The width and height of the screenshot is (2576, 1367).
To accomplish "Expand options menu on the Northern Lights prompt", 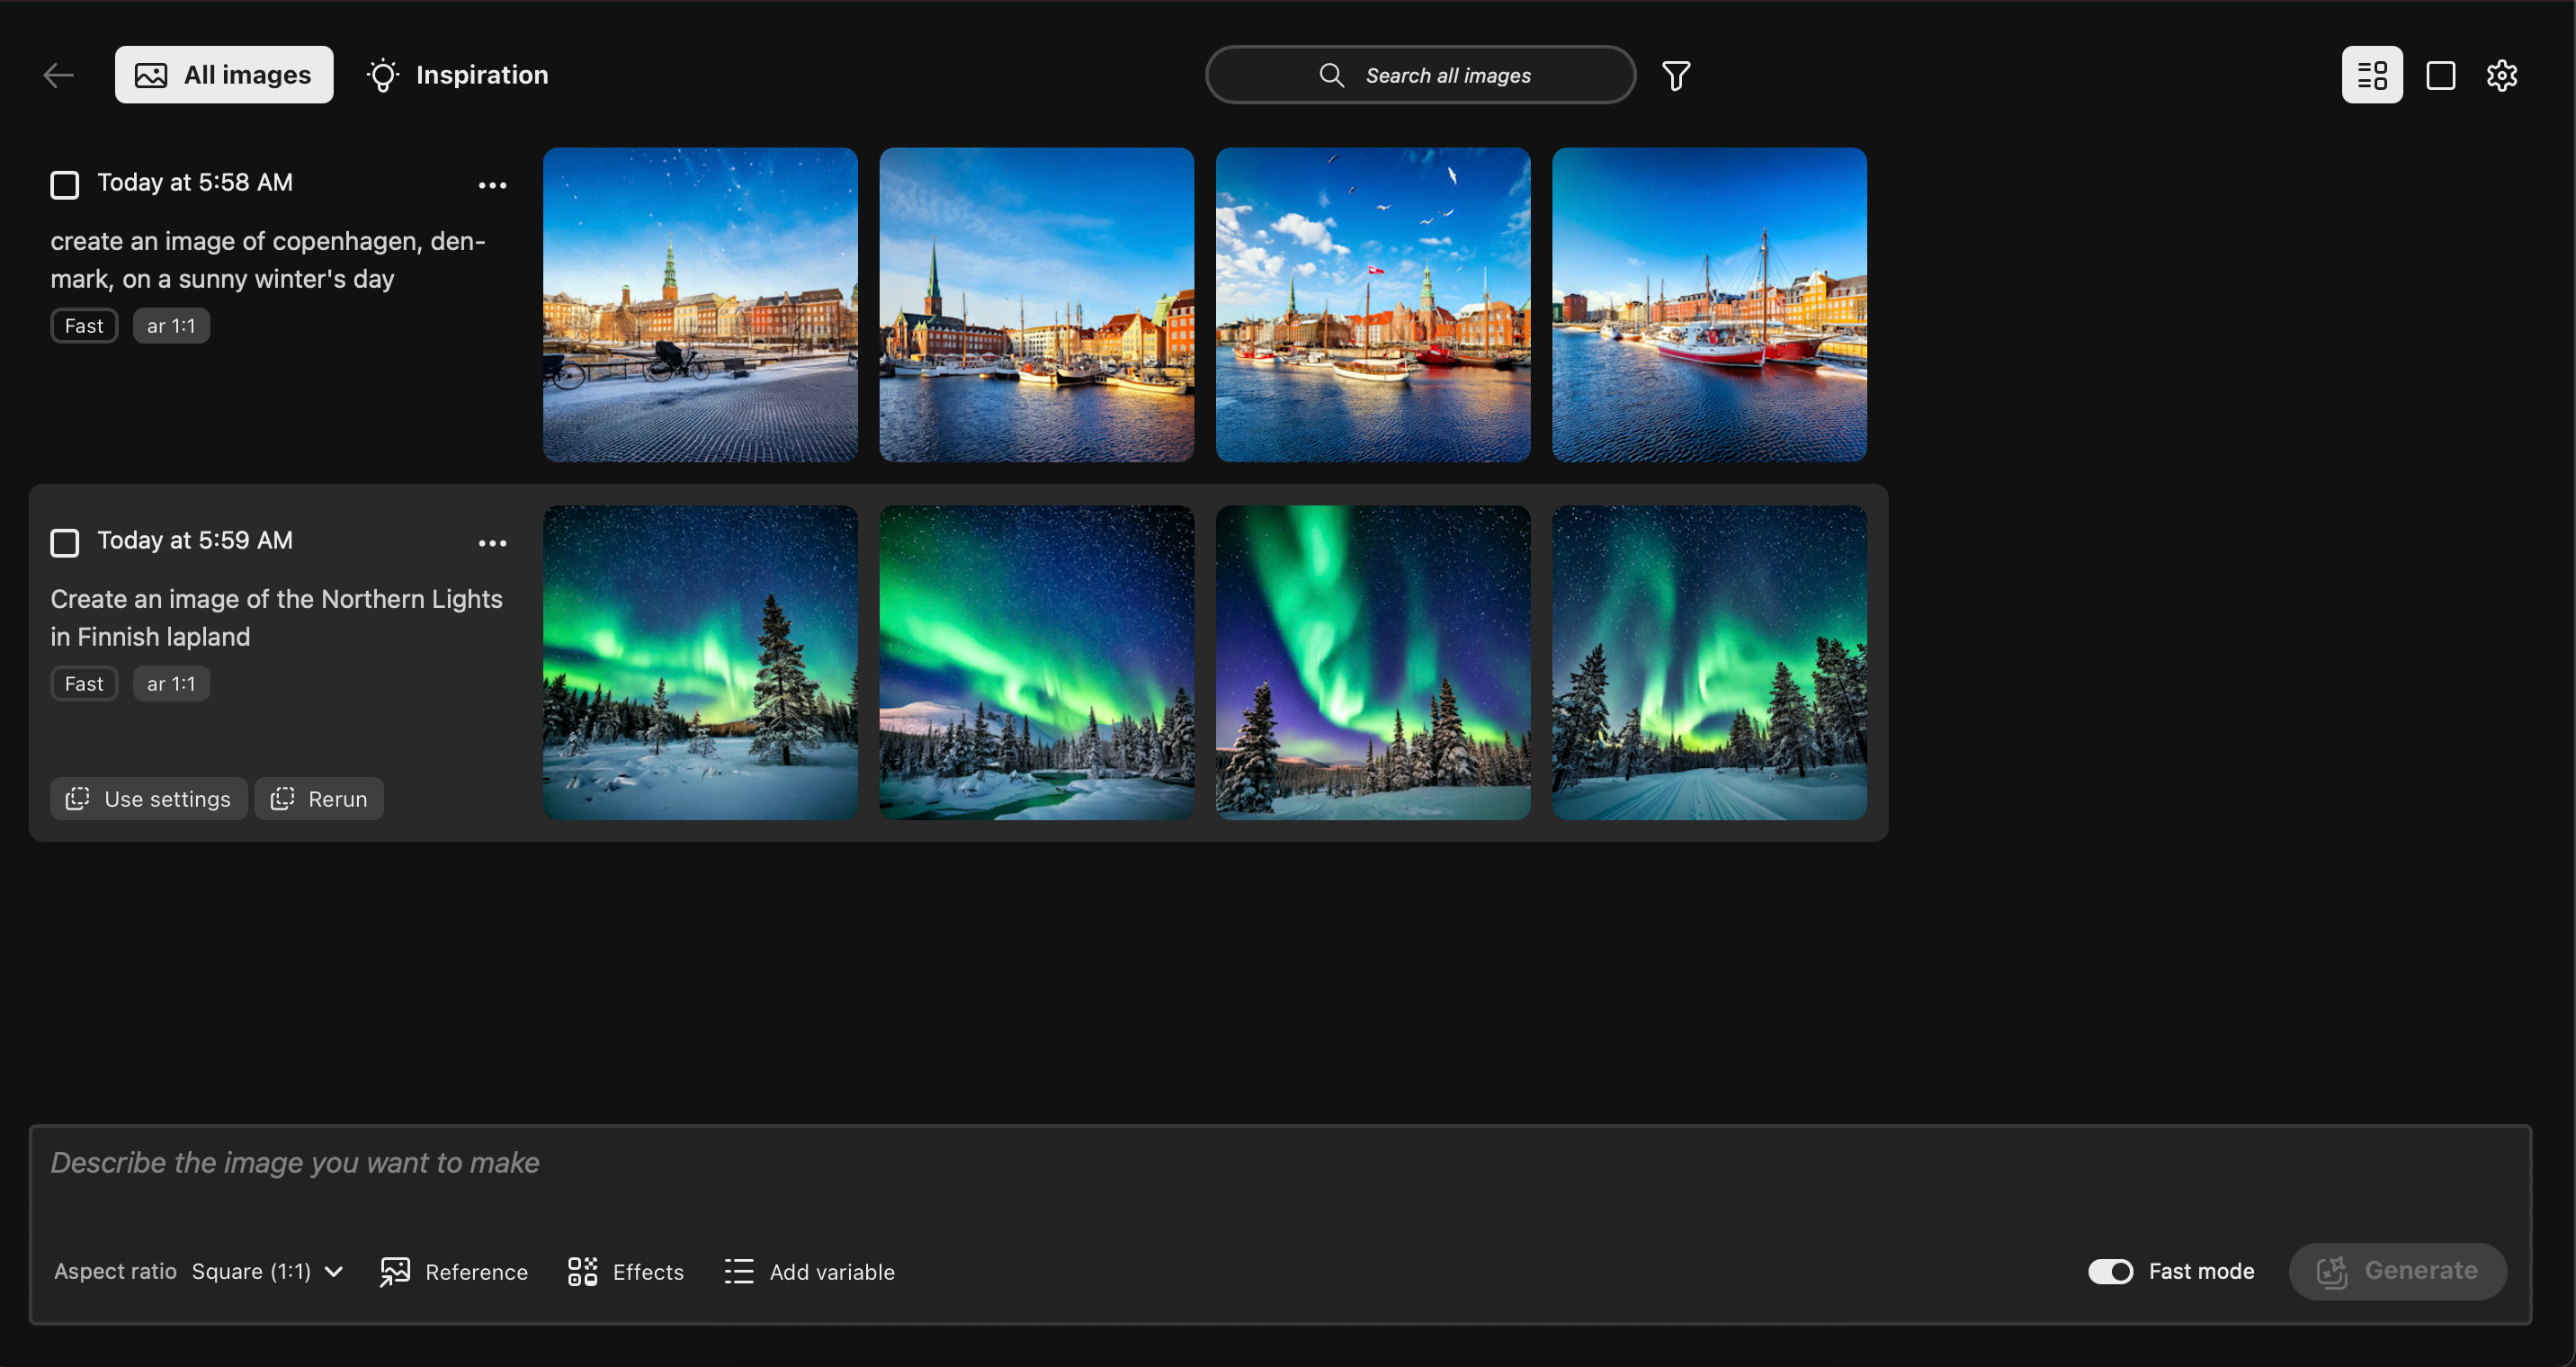I will click(491, 542).
